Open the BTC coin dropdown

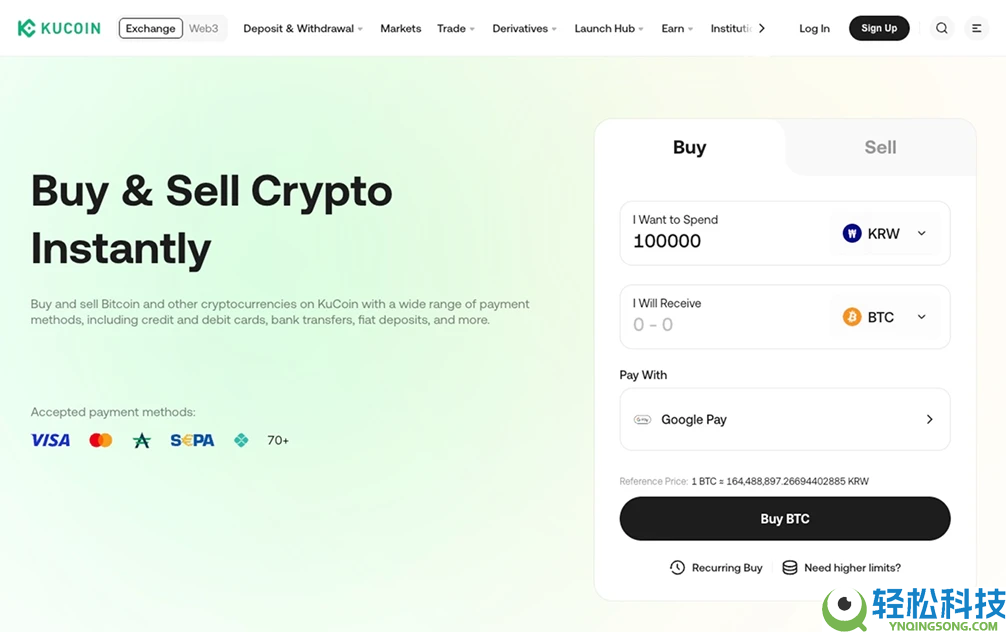pyautogui.click(x=886, y=317)
